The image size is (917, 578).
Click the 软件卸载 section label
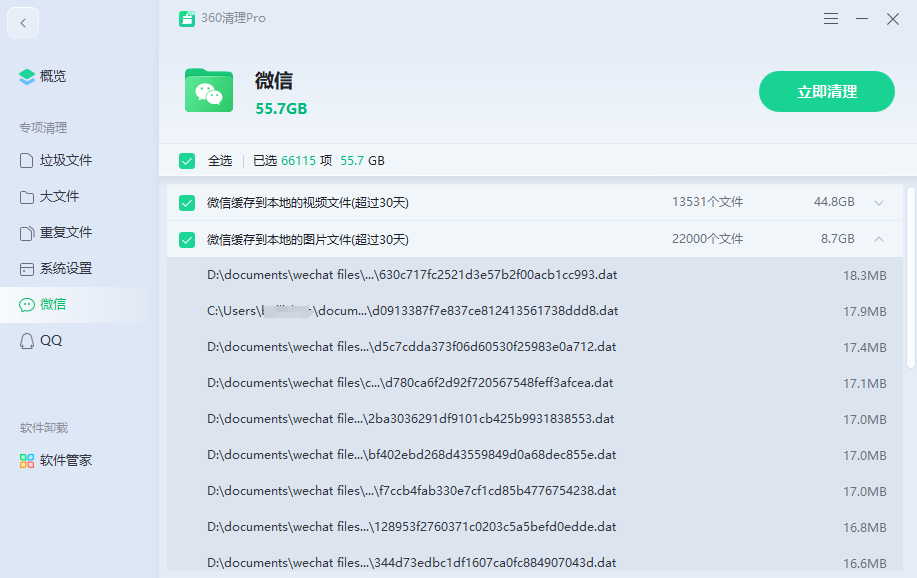click(44, 428)
